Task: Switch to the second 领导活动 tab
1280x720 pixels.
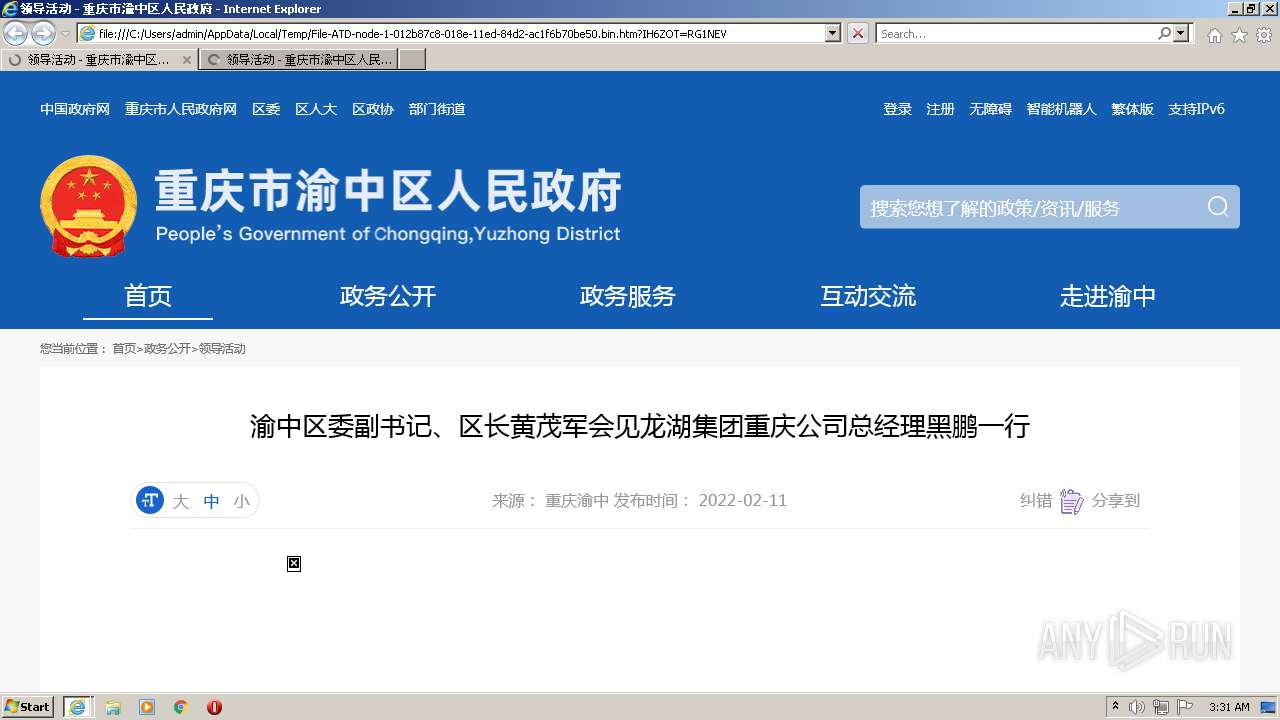Action: (x=299, y=60)
